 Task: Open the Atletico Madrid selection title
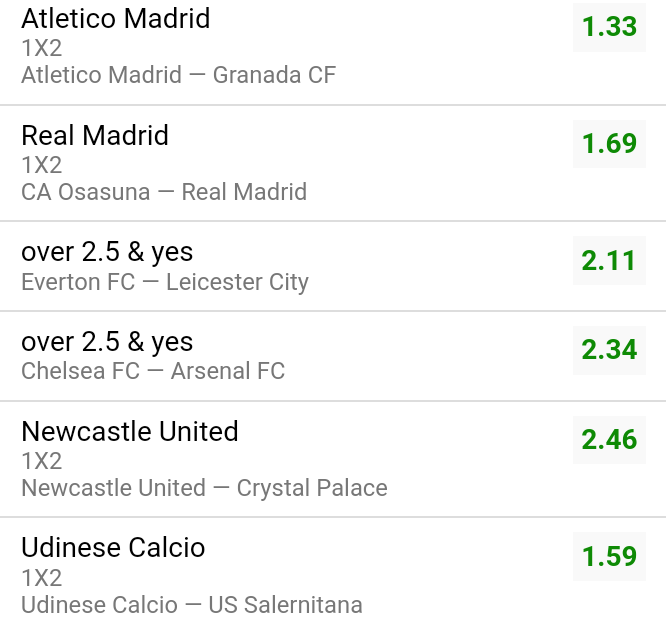(115, 18)
